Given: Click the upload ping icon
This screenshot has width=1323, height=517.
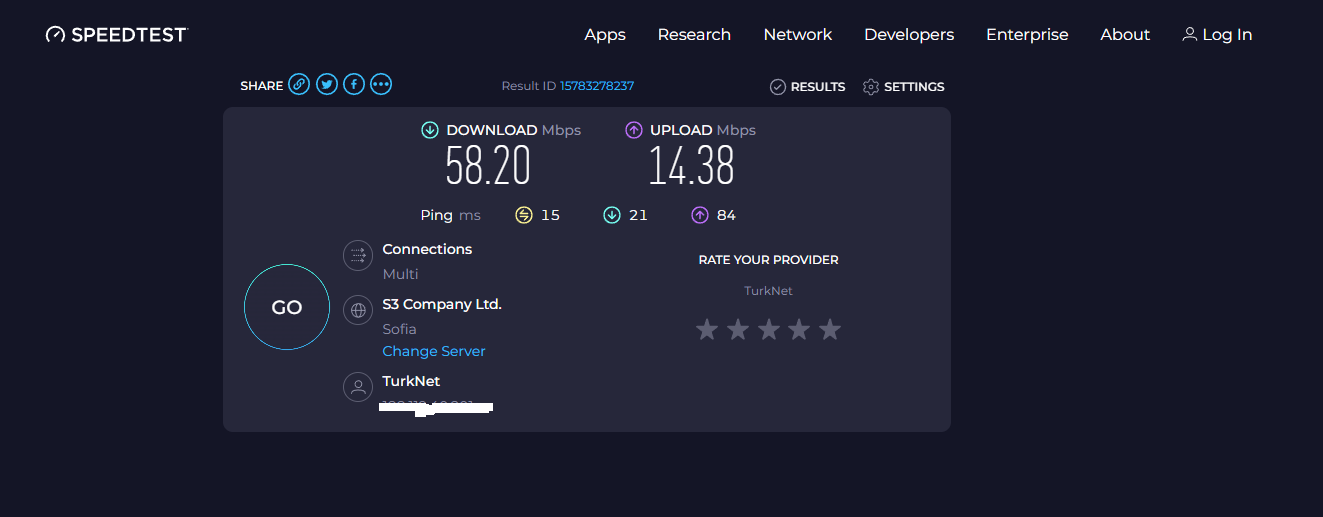Looking at the screenshot, I should (x=700, y=215).
